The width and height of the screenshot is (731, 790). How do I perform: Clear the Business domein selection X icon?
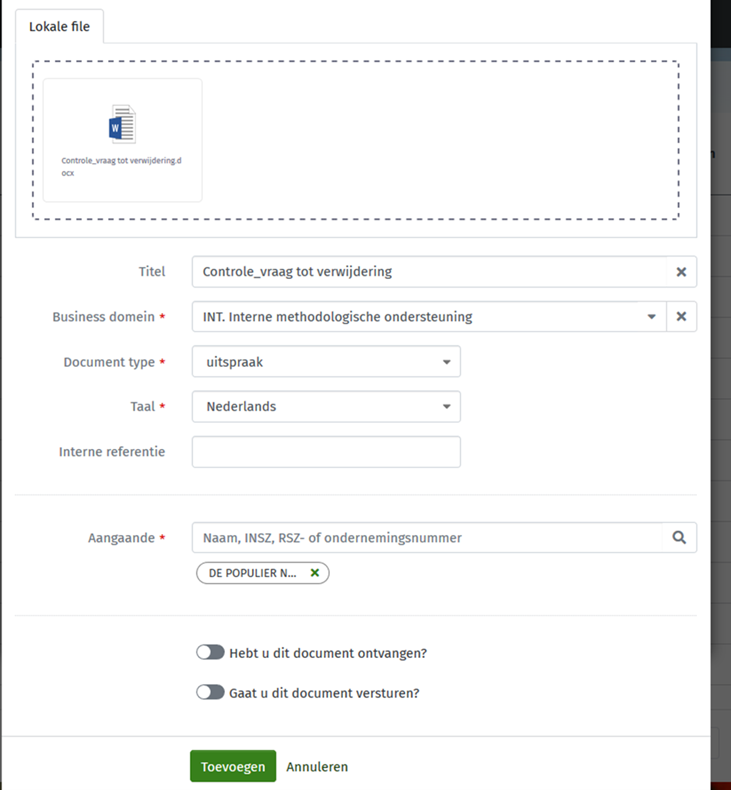tap(681, 316)
